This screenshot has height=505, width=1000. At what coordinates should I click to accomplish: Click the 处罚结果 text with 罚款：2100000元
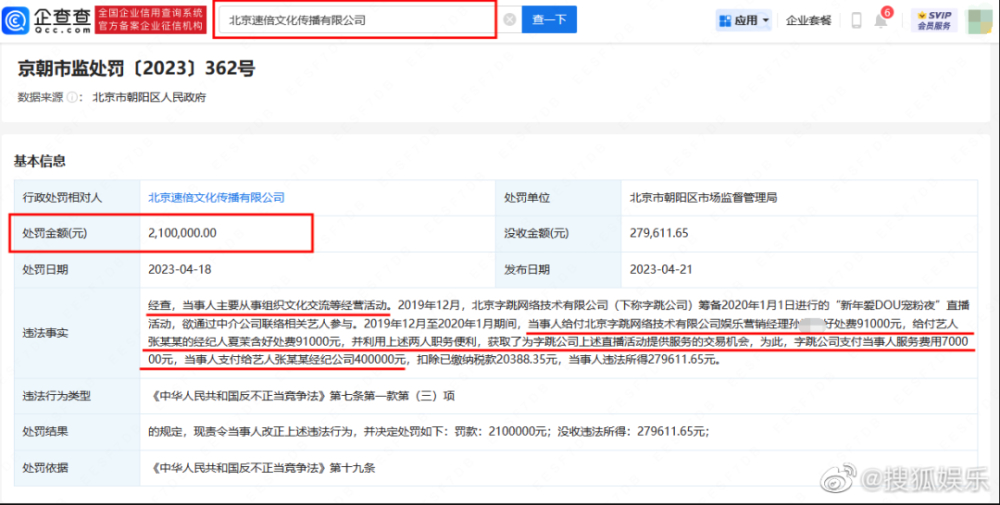coord(429,432)
